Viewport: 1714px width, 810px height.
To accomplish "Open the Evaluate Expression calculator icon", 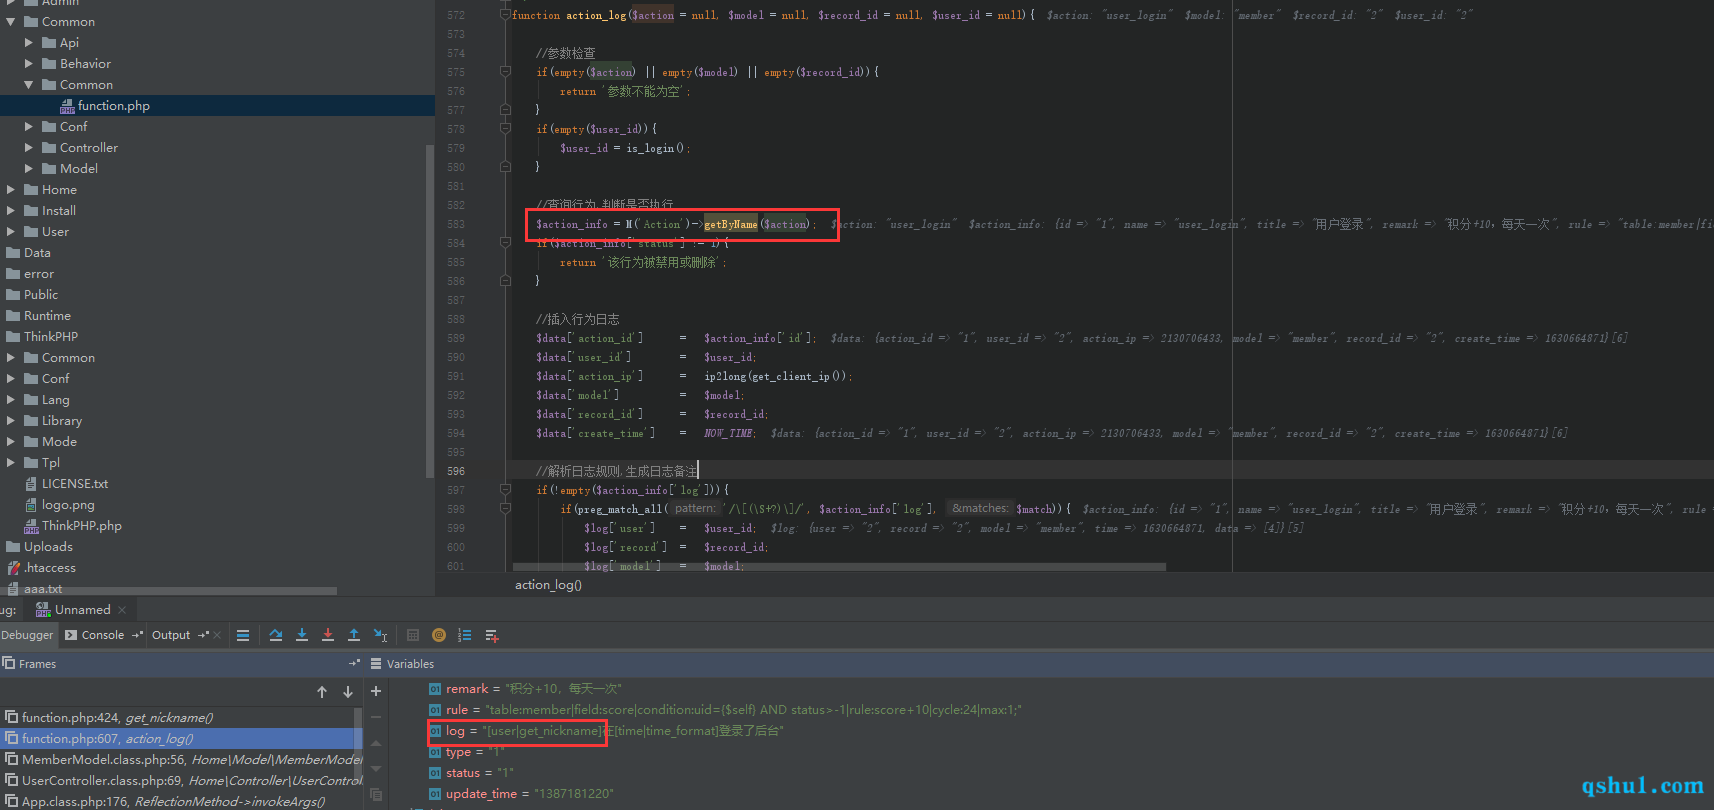I will (413, 635).
